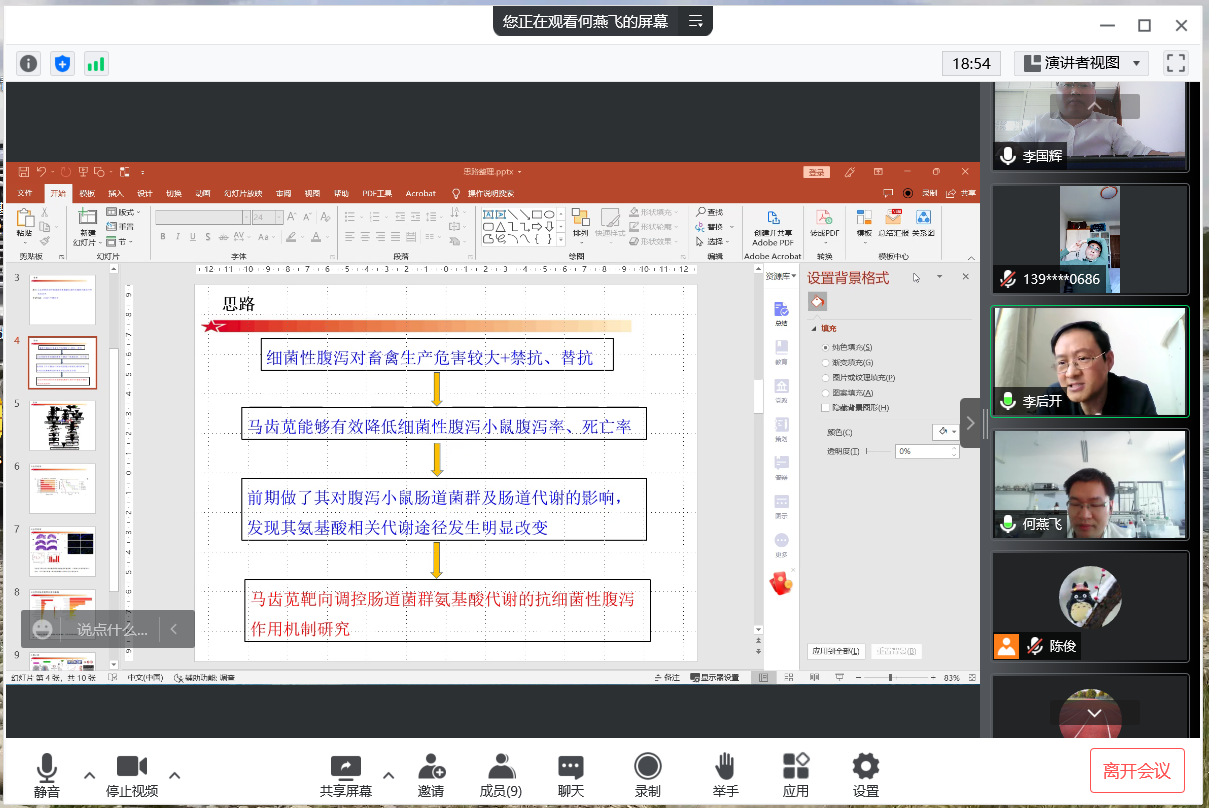Screen dimensions: 1209x808
Task: Open the 应用 apps icon
Action: point(796,774)
